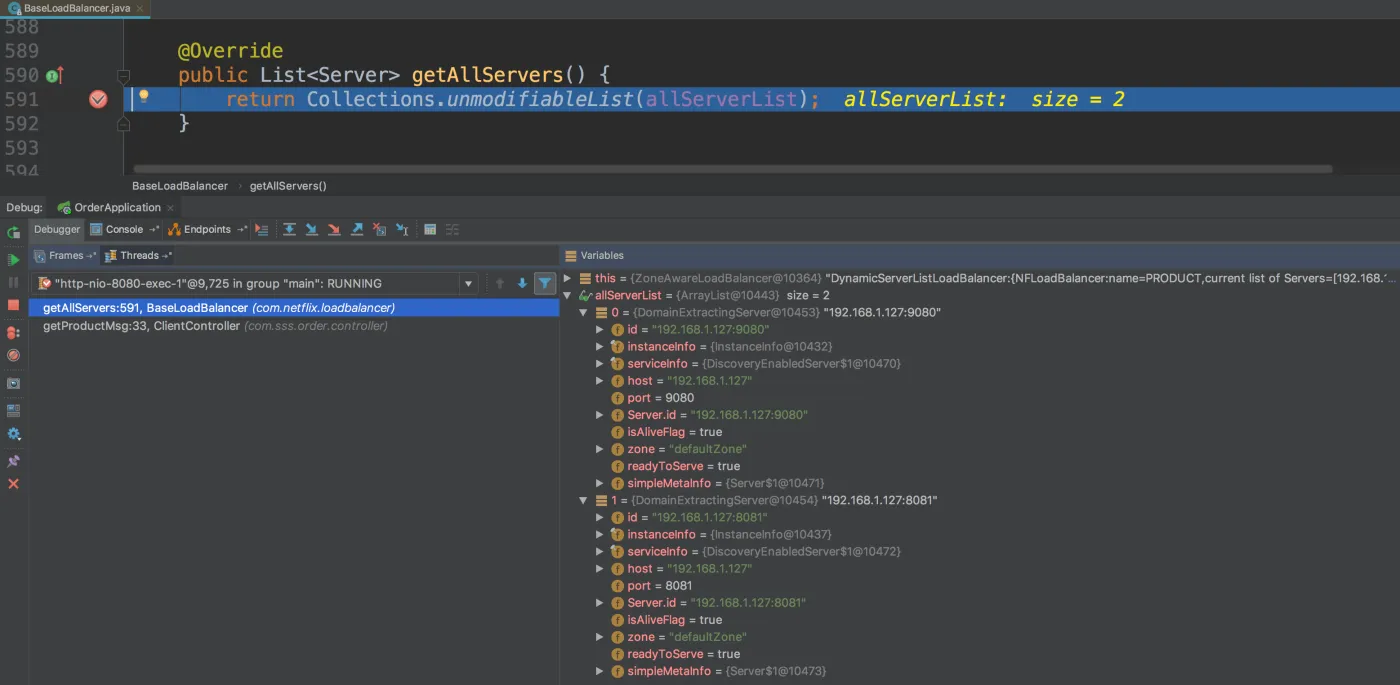
Task: Toggle Mute Breakpoints in the debug sidebar
Action: (14, 355)
